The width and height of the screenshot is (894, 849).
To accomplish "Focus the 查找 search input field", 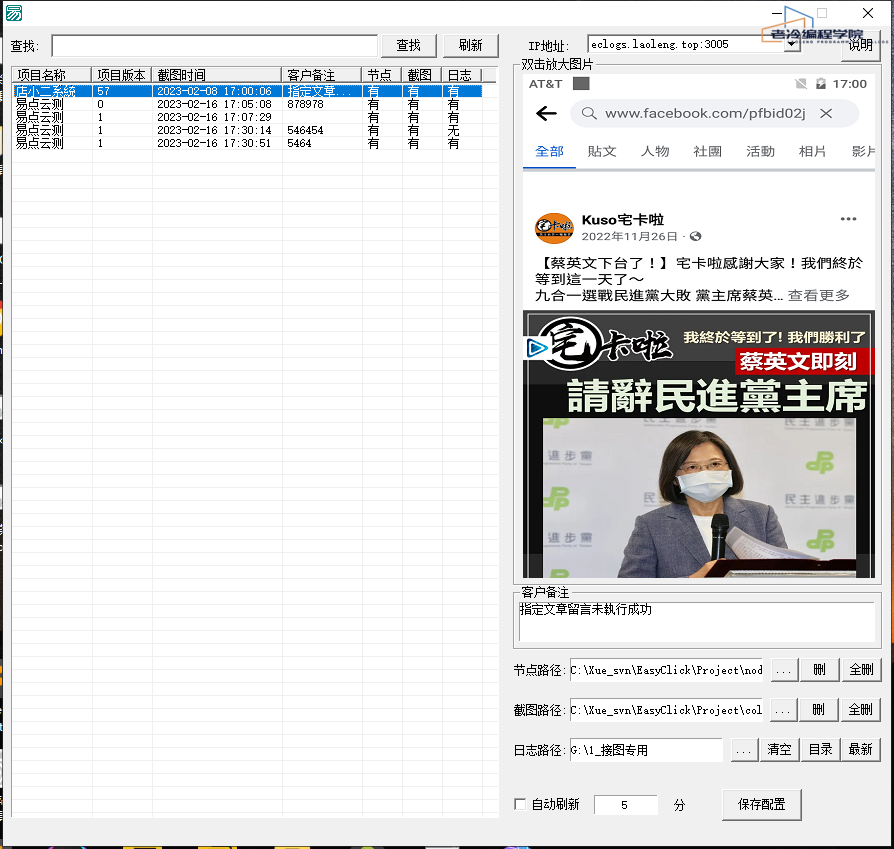I will click(214, 46).
